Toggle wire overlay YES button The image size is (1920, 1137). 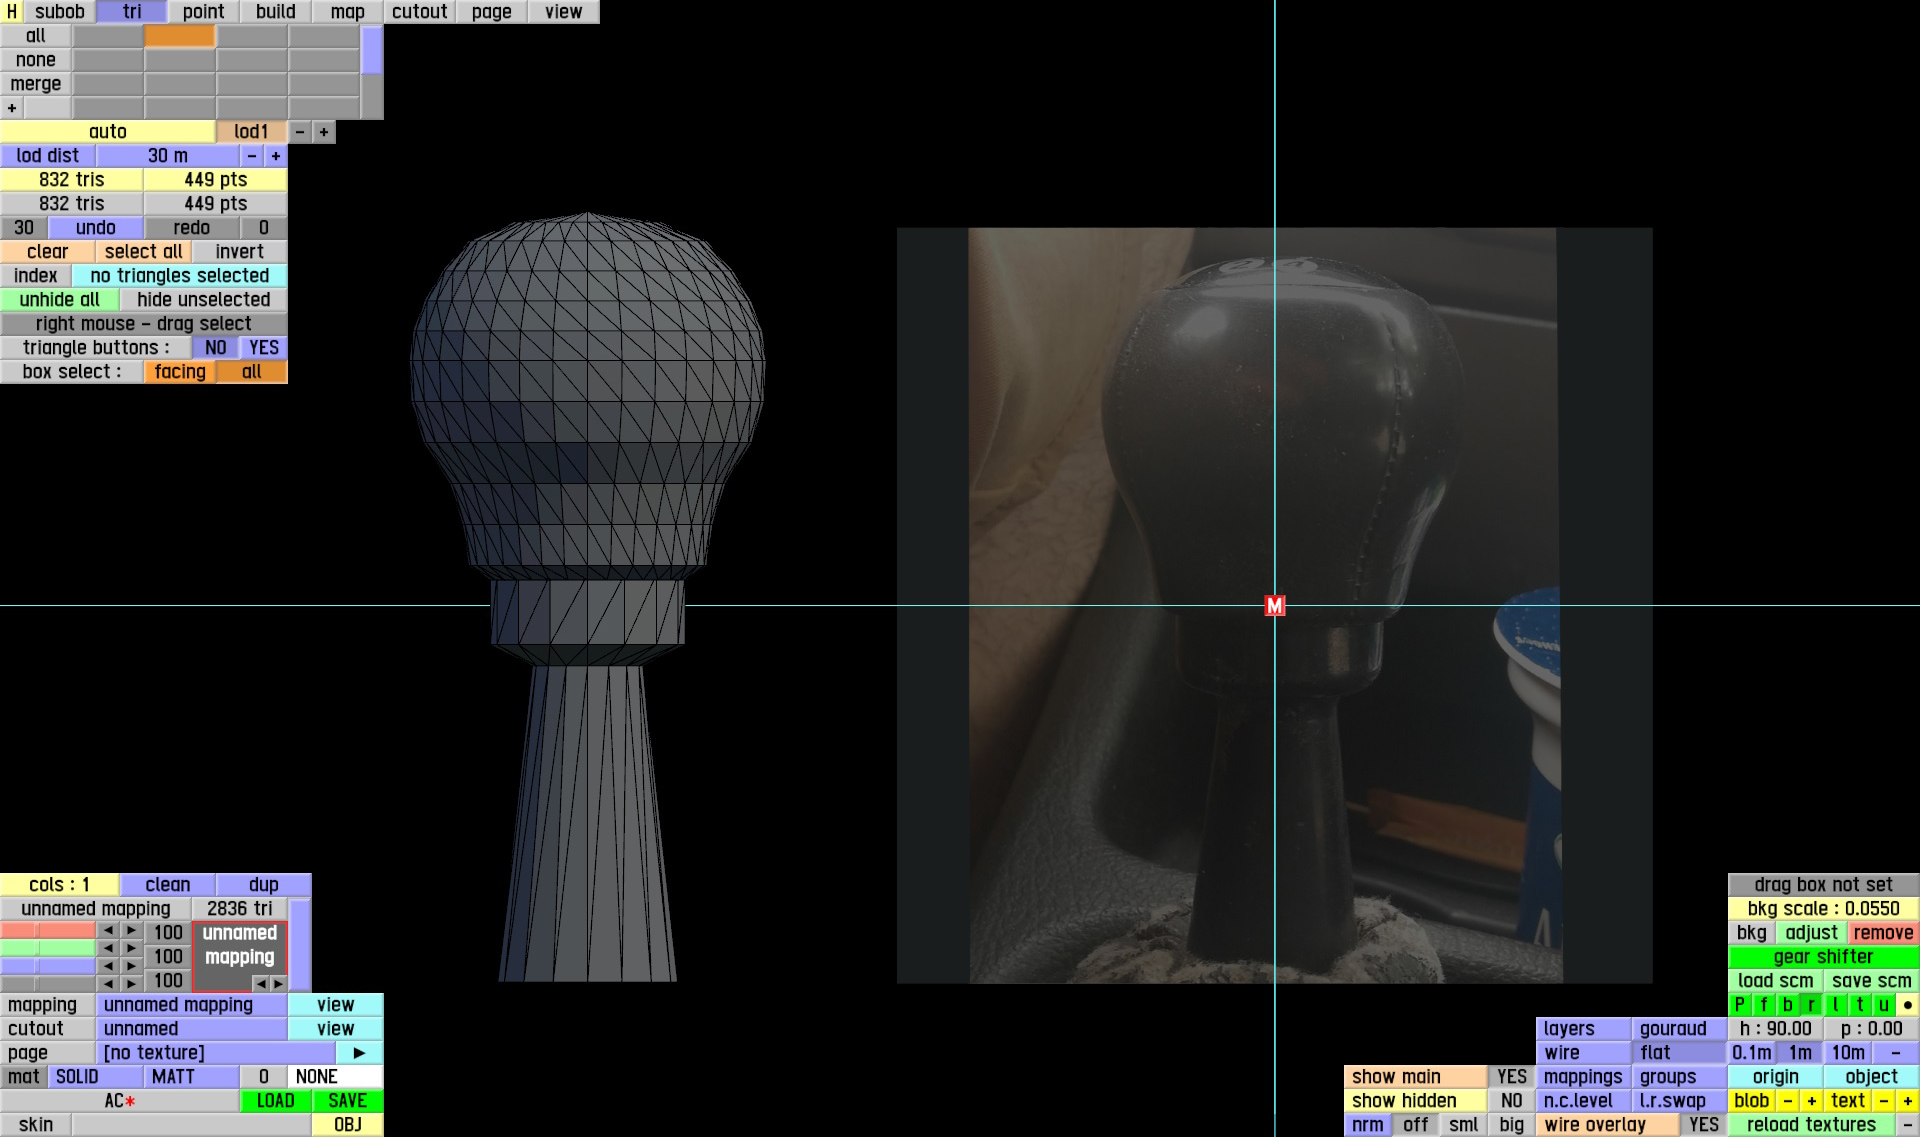pyautogui.click(x=1703, y=1125)
